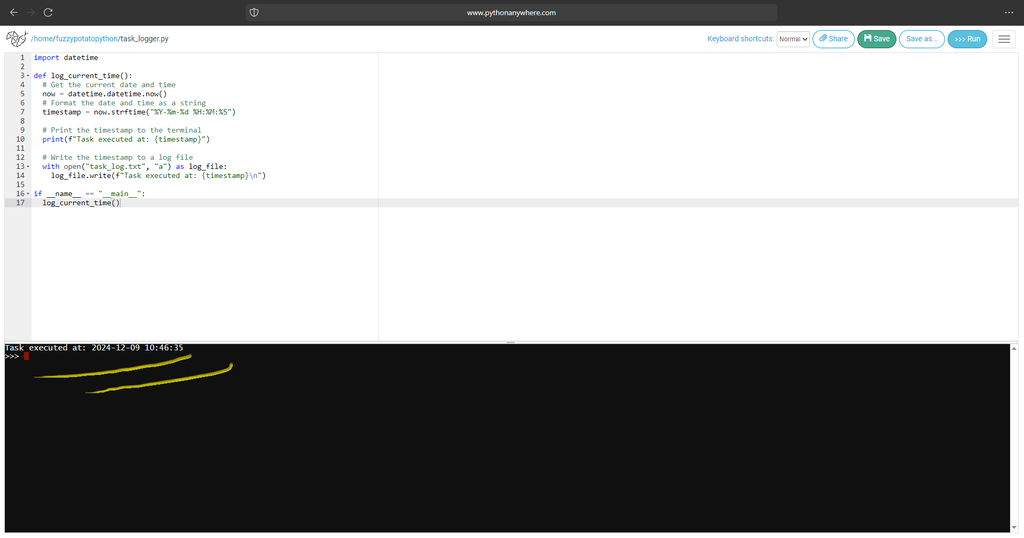Click the now = datetime.datetime.now() line

click(x=104, y=94)
